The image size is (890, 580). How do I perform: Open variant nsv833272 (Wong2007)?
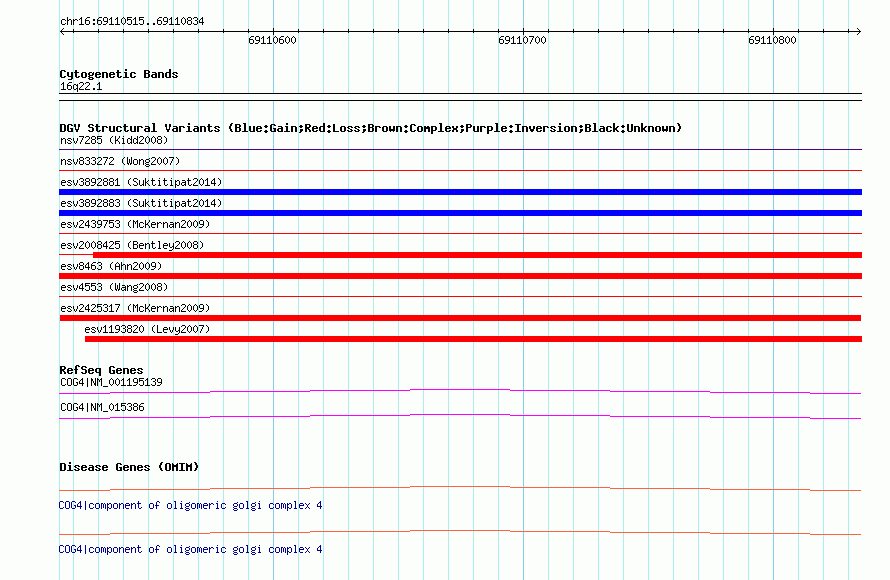(120, 161)
